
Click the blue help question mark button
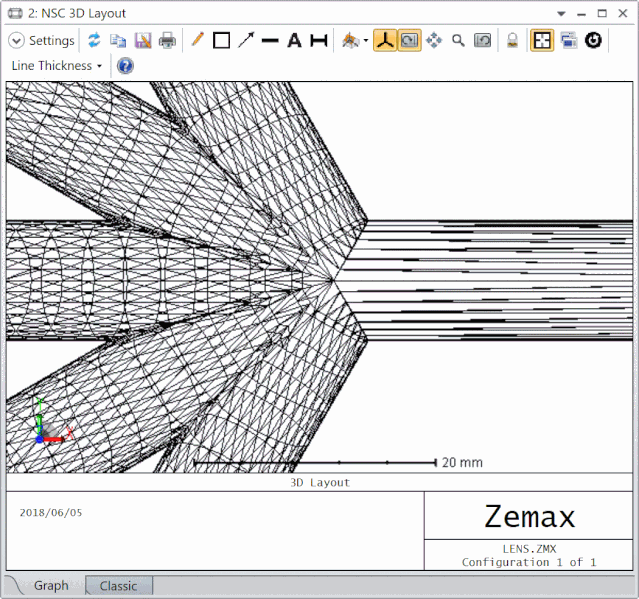[125, 66]
